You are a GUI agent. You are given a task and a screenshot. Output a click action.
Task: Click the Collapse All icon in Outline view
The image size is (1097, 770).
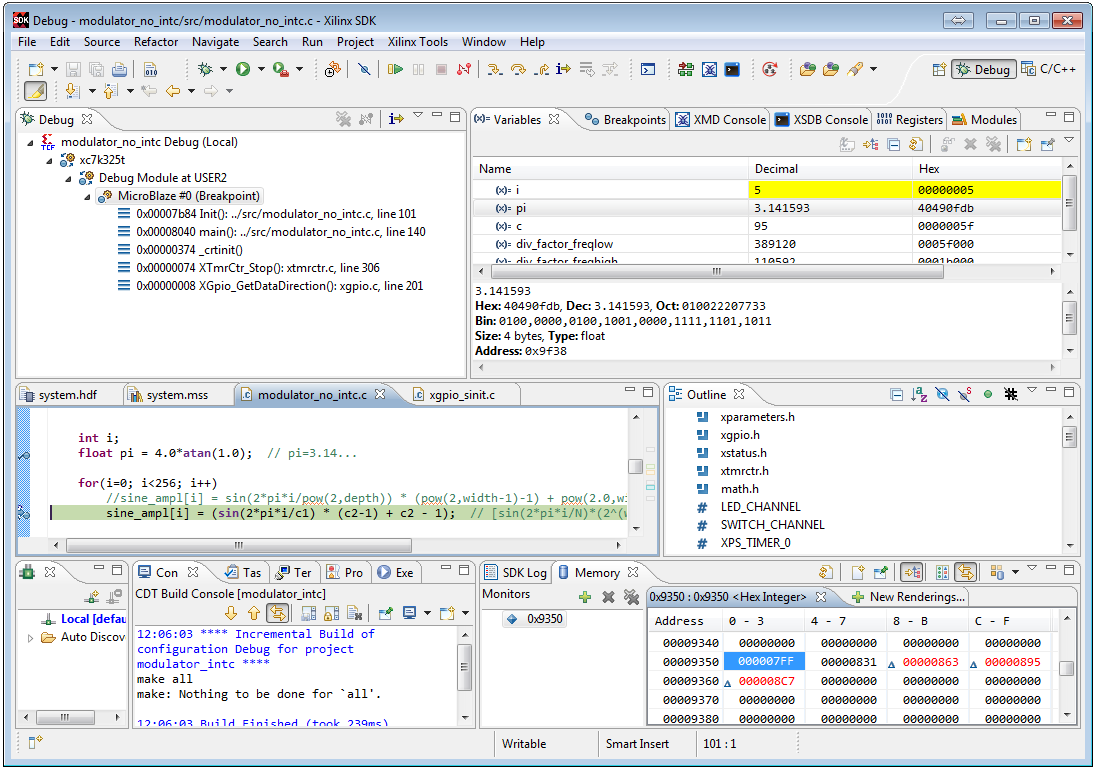click(896, 394)
